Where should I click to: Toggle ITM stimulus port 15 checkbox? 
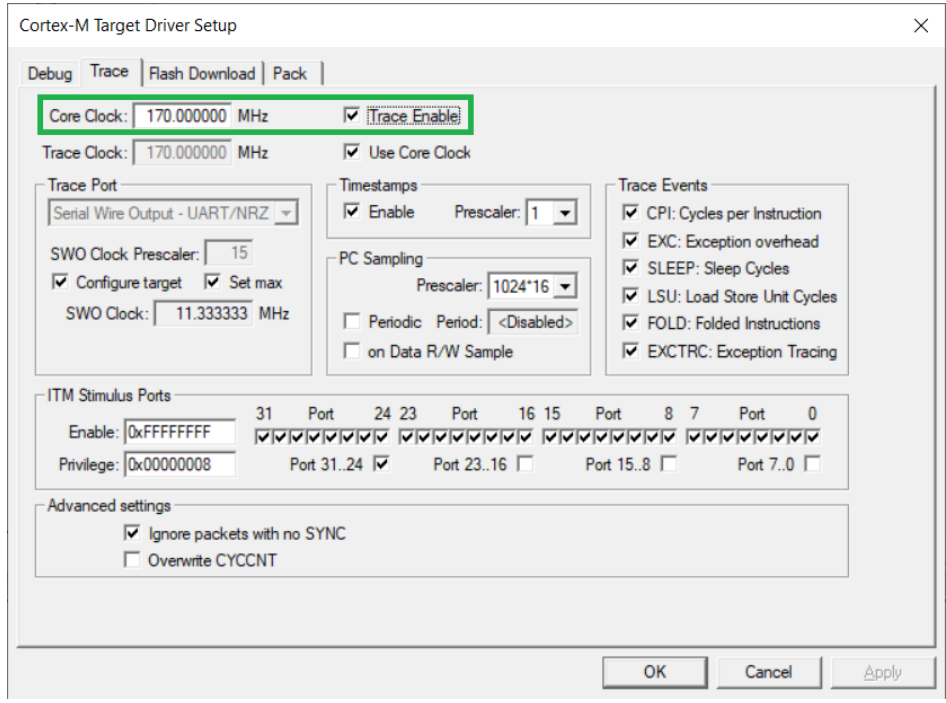point(550,437)
